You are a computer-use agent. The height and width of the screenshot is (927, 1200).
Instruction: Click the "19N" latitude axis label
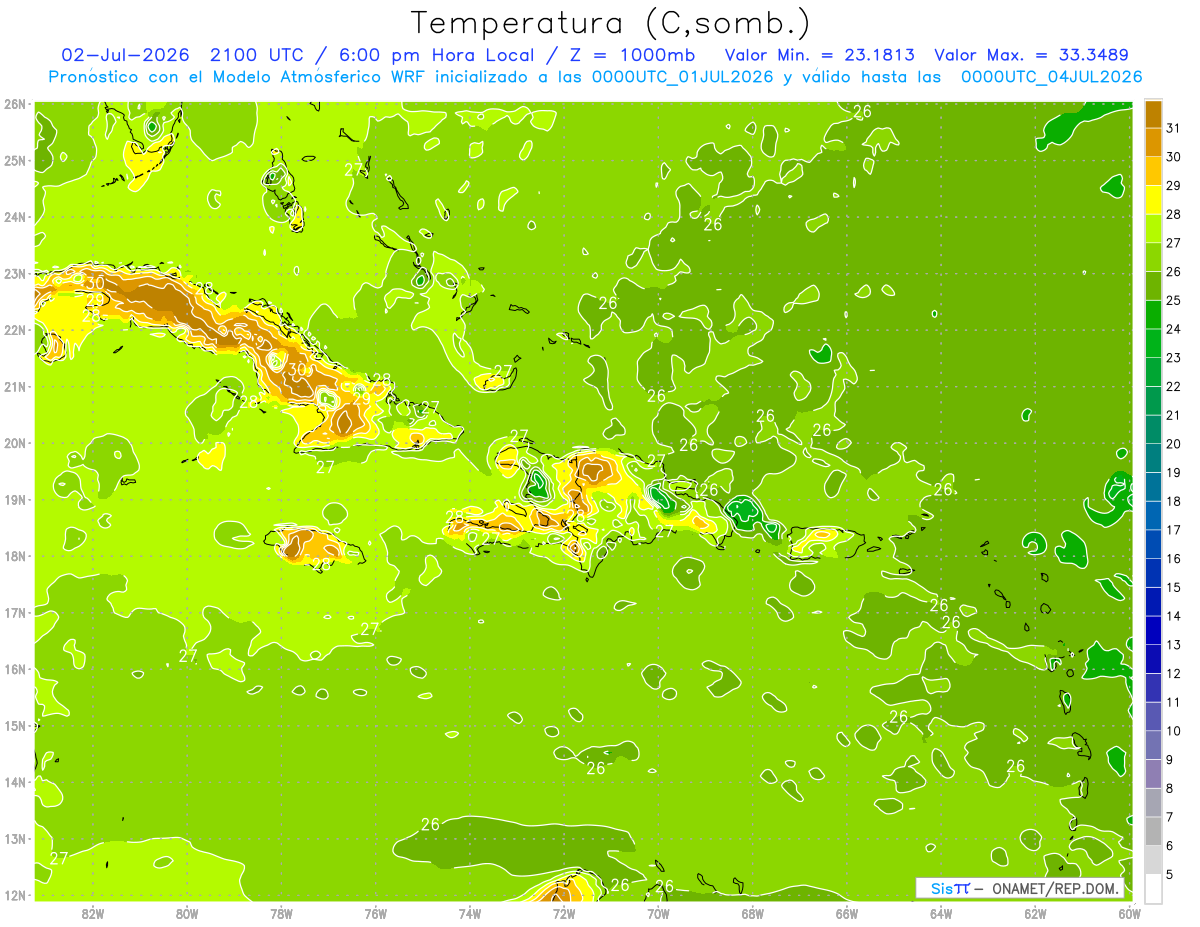[15, 500]
